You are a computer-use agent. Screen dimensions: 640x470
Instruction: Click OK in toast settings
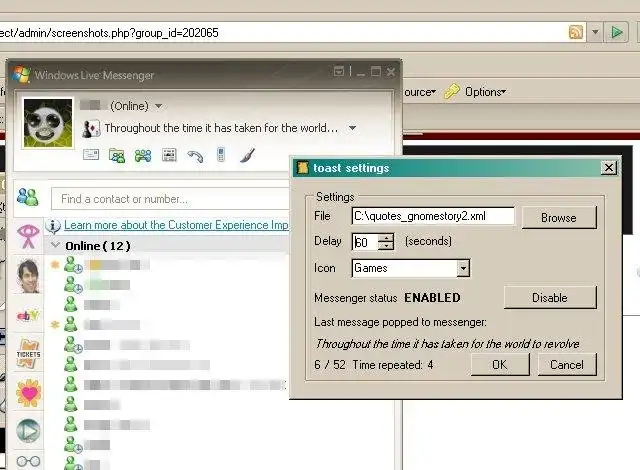500,364
